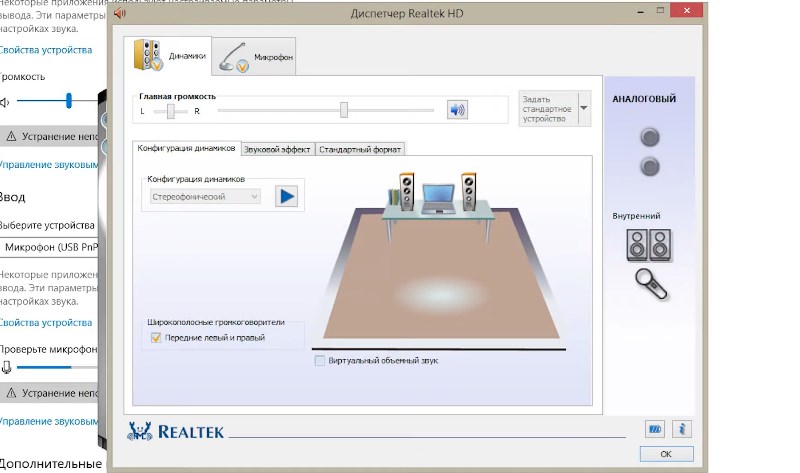Viewport: 800px width, 473px height.
Task: Select the internal microphone device icon
Action: coord(651,284)
